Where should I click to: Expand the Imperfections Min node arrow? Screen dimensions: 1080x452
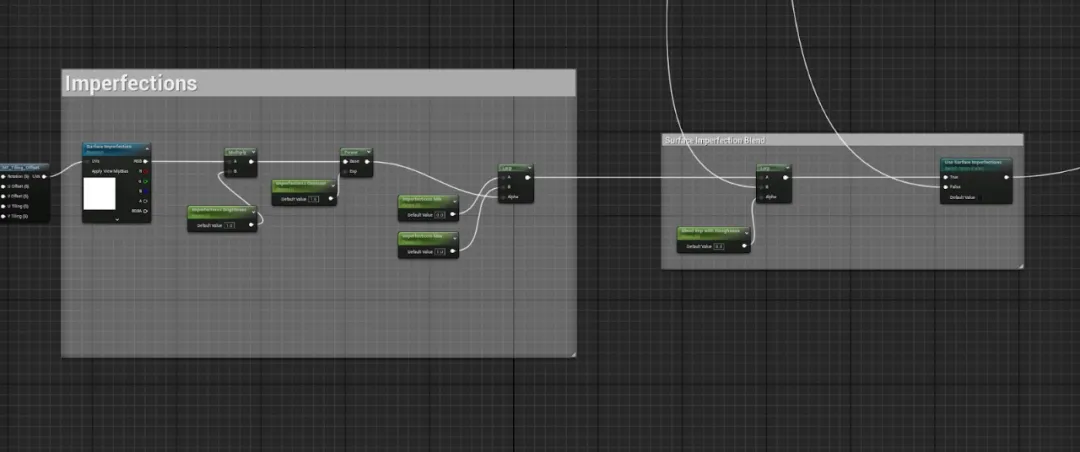[455, 201]
